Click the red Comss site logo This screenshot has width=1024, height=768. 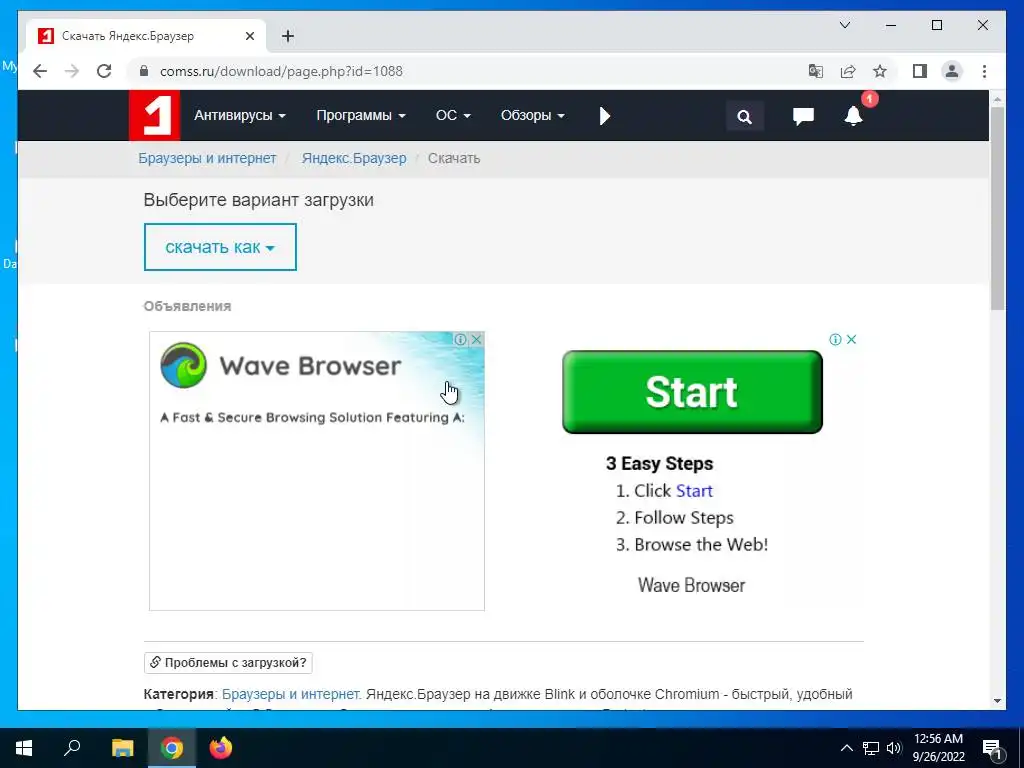click(154, 116)
